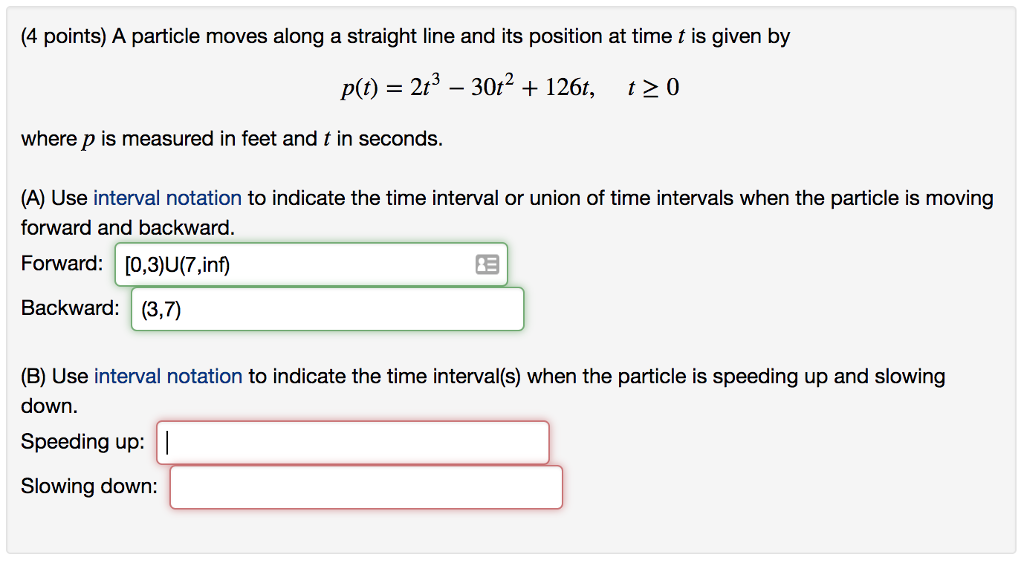This screenshot has height=563, width=1024.
Task: Click the 2t³ term in the formula
Action: pos(425,86)
